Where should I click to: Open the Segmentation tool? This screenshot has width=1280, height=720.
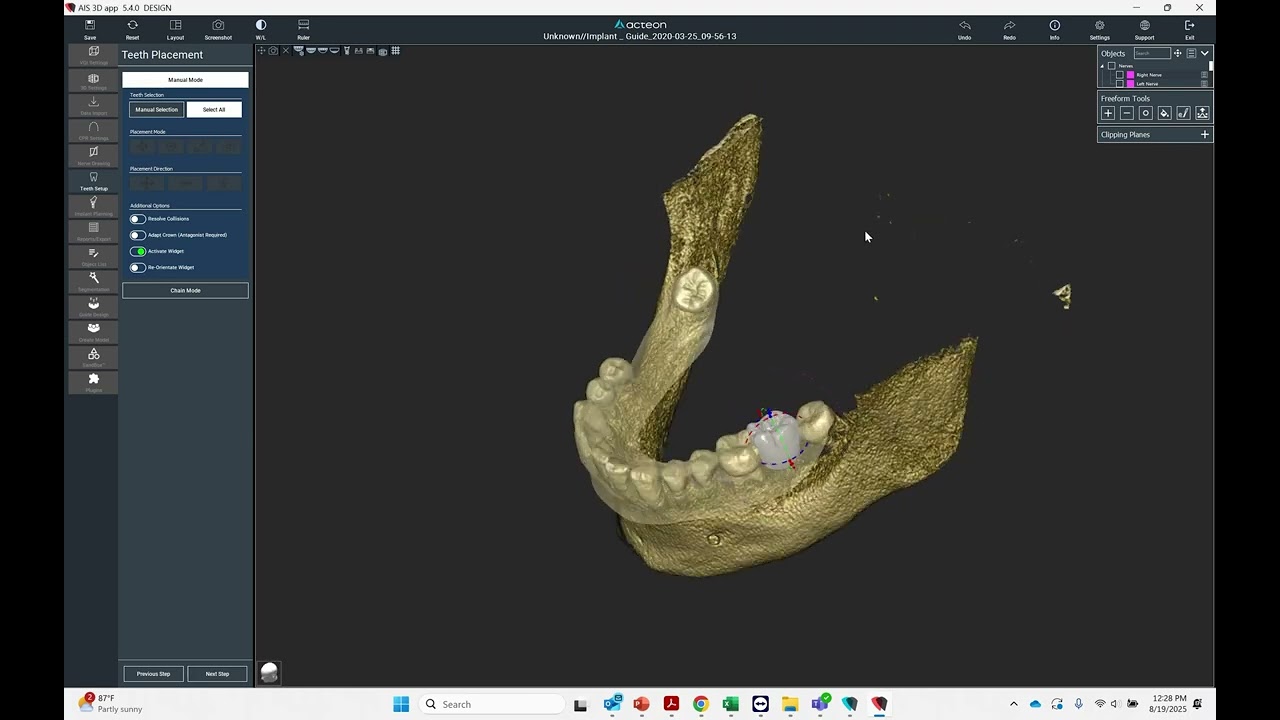pos(94,282)
